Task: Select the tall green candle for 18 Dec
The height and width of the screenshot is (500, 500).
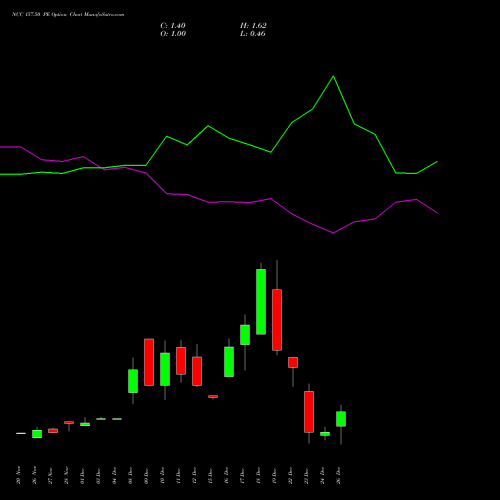Action: (261, 302)
